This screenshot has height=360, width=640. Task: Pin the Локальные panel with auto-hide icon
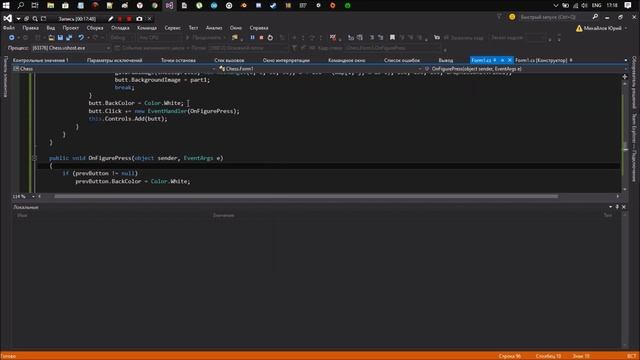617,207
